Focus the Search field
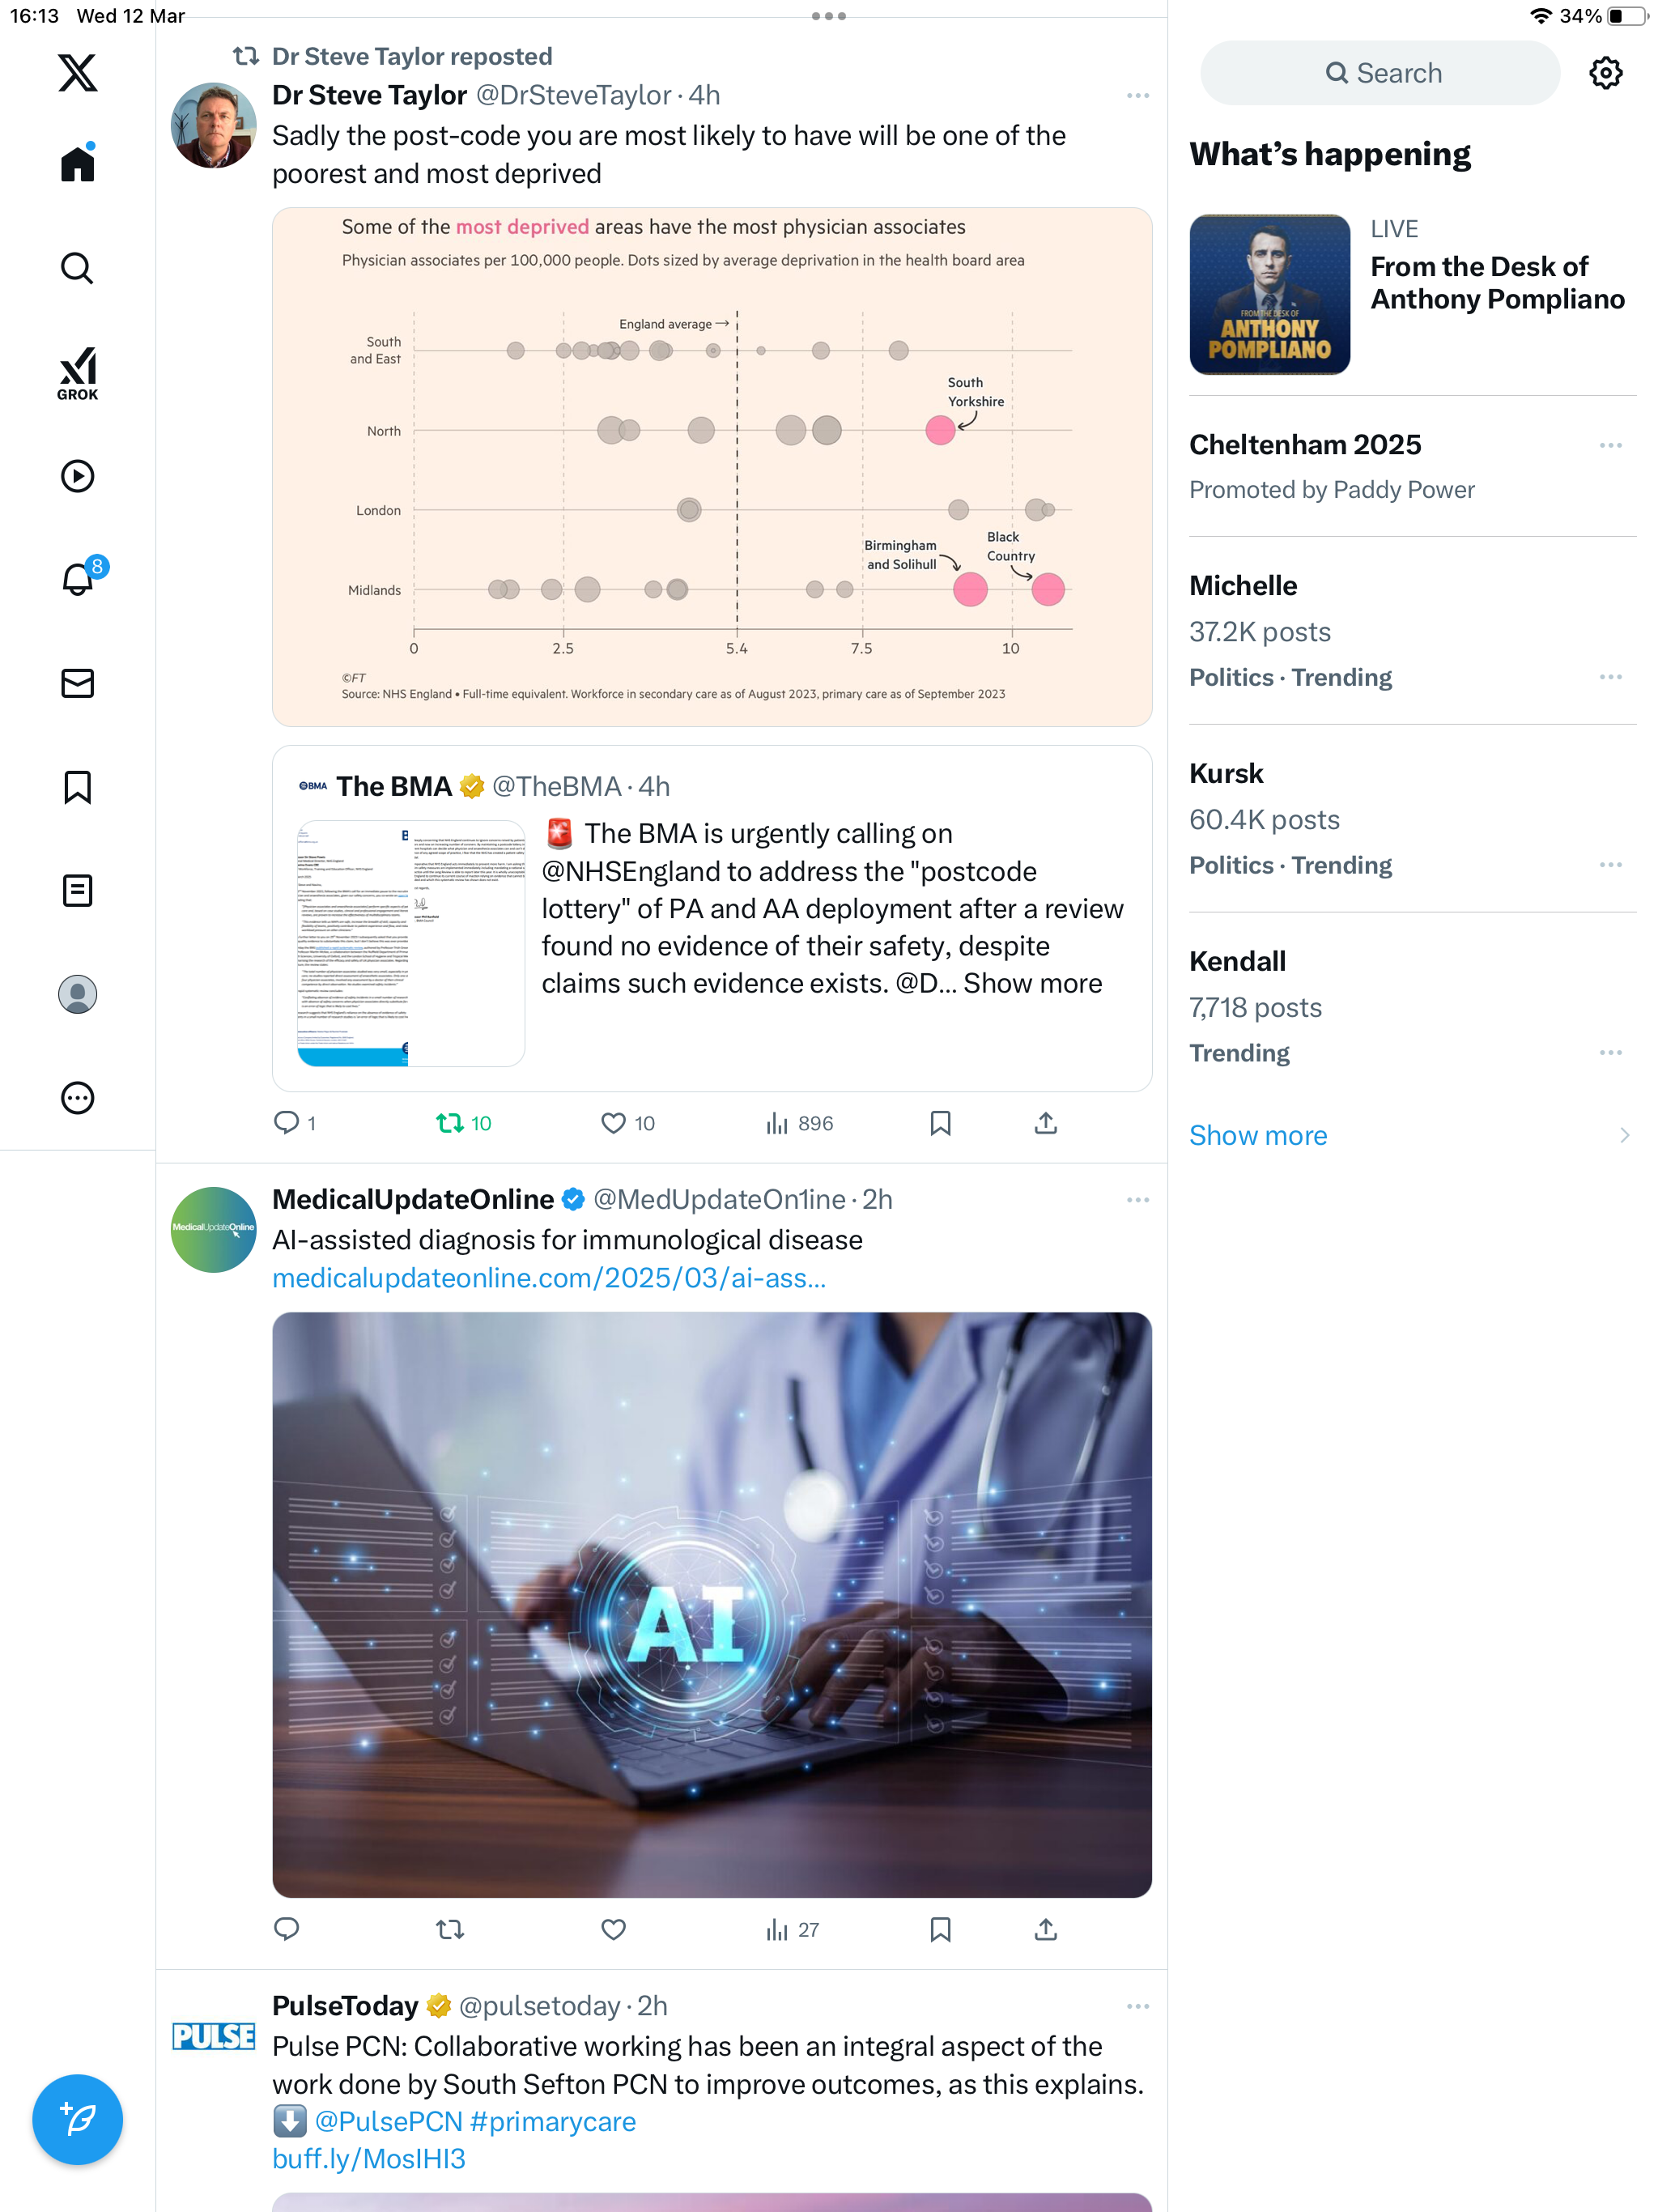The image size is (1658, 2212). click(x=1380, y=73)
